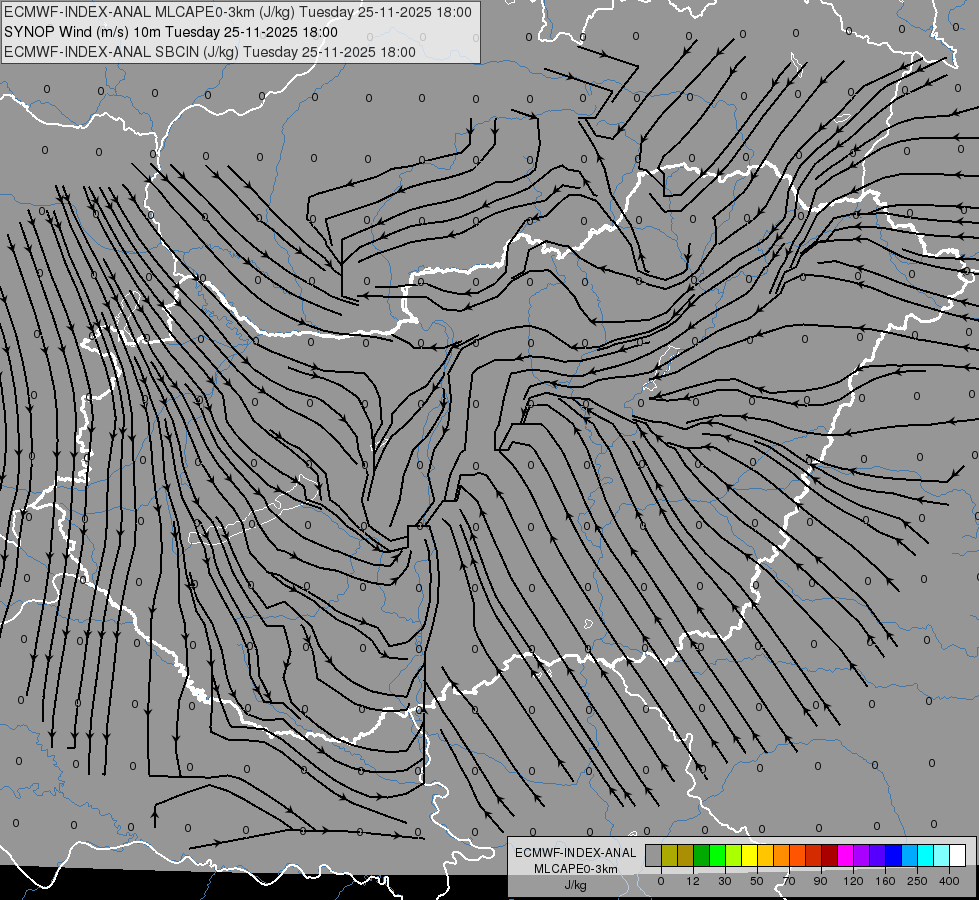Click the legend value '30'

725,881
